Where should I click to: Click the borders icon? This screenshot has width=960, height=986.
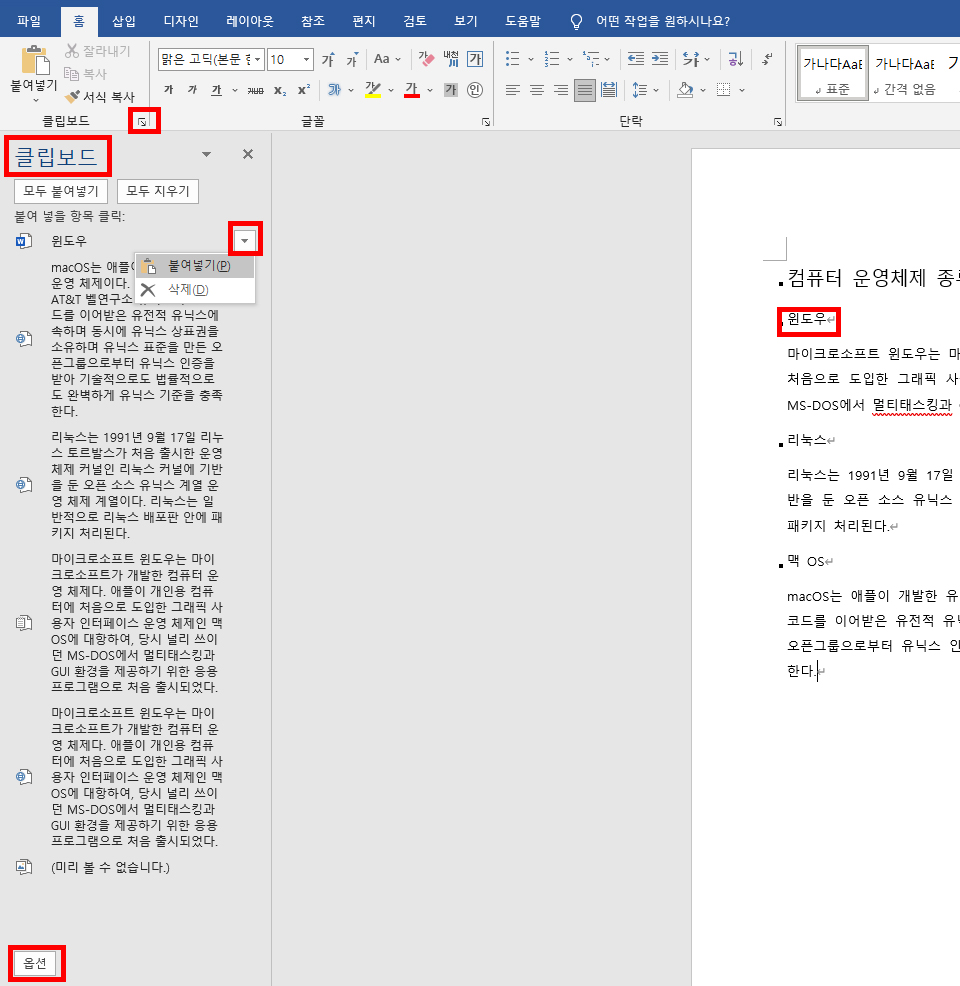click(724, 90)
